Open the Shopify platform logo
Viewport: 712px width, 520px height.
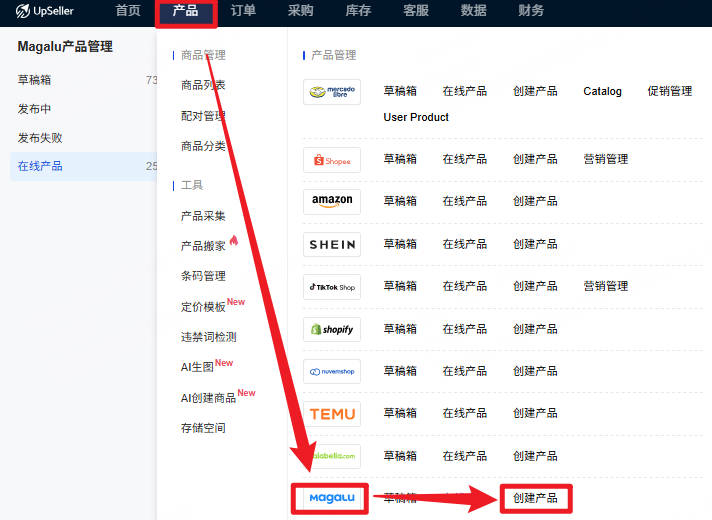(332, 329)
